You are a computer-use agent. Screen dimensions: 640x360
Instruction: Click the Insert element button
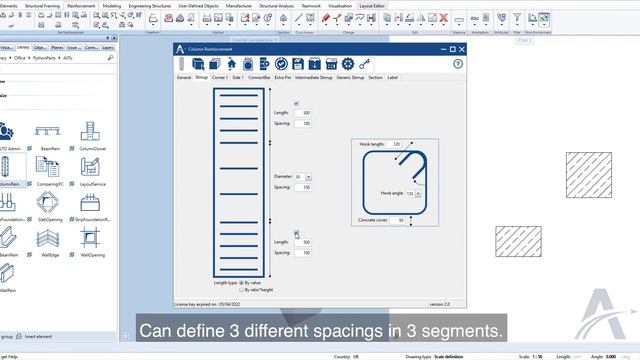(x=34, y=337)
